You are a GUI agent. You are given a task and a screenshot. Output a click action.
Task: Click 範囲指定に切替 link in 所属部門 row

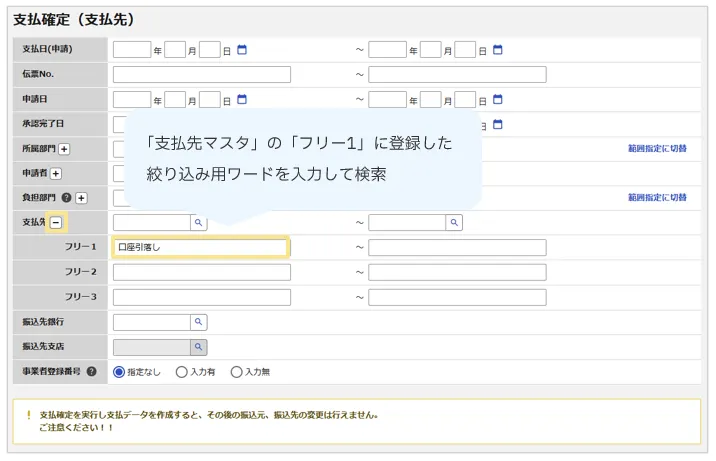point(657,148)
